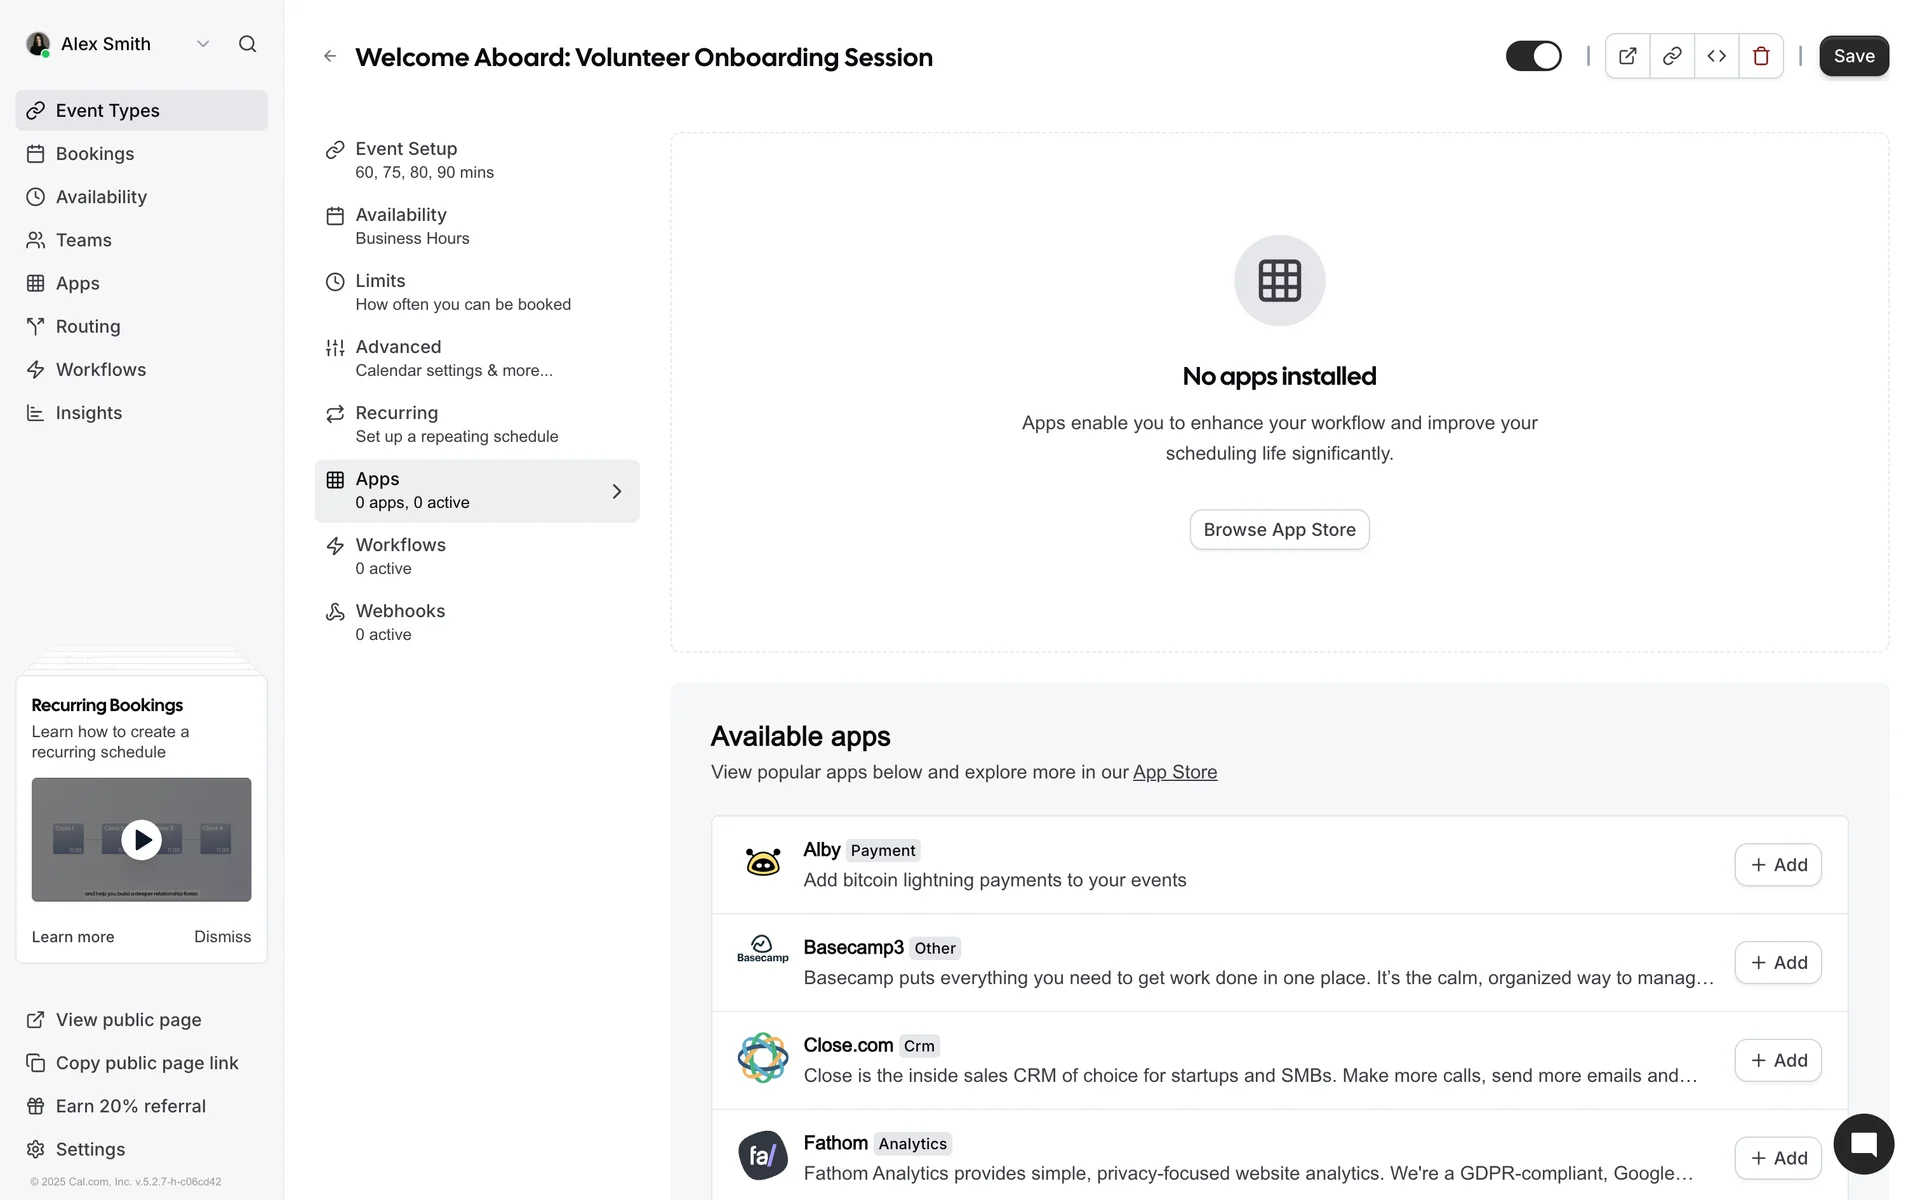Click the grid icon above No apps installed
The image size is (1920, 1200).
(x=1279, y=281)
